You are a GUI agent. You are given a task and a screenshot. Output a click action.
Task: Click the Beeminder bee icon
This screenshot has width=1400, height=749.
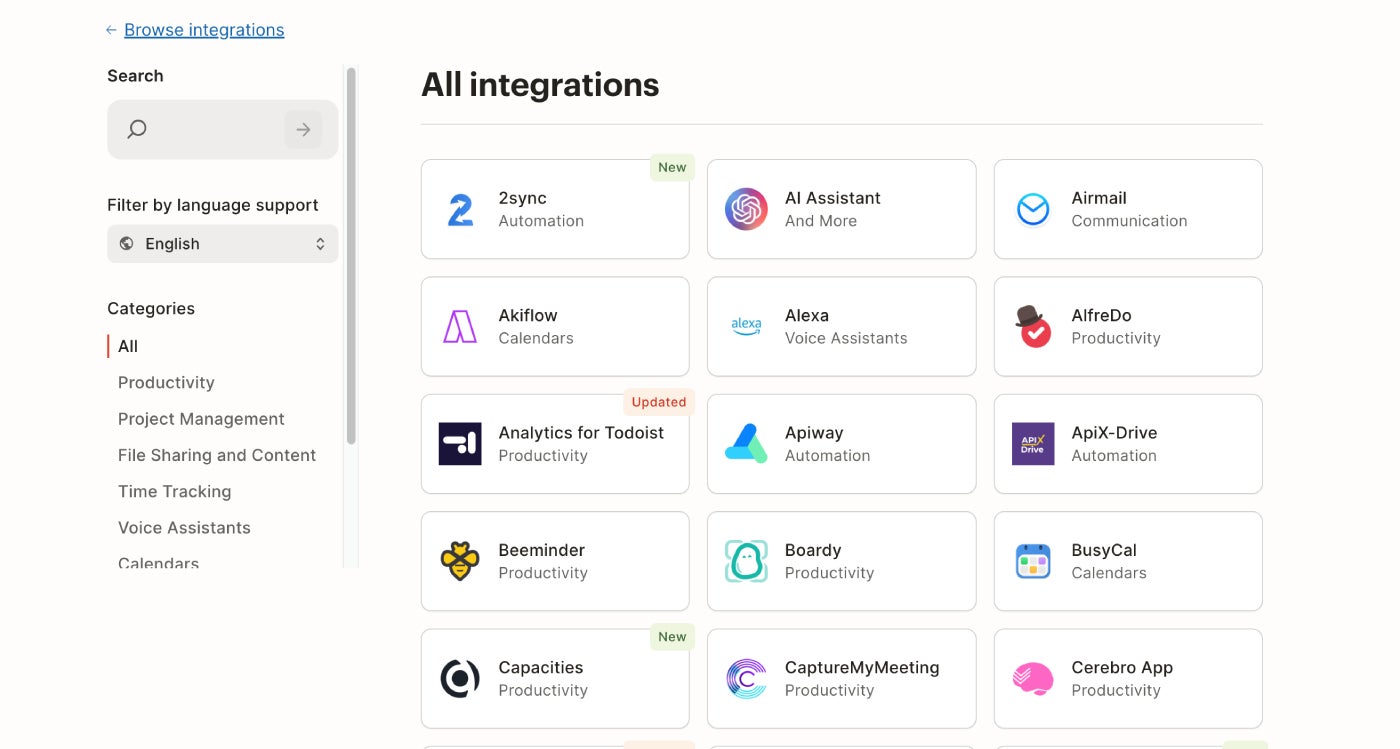[x=460, y=561]
